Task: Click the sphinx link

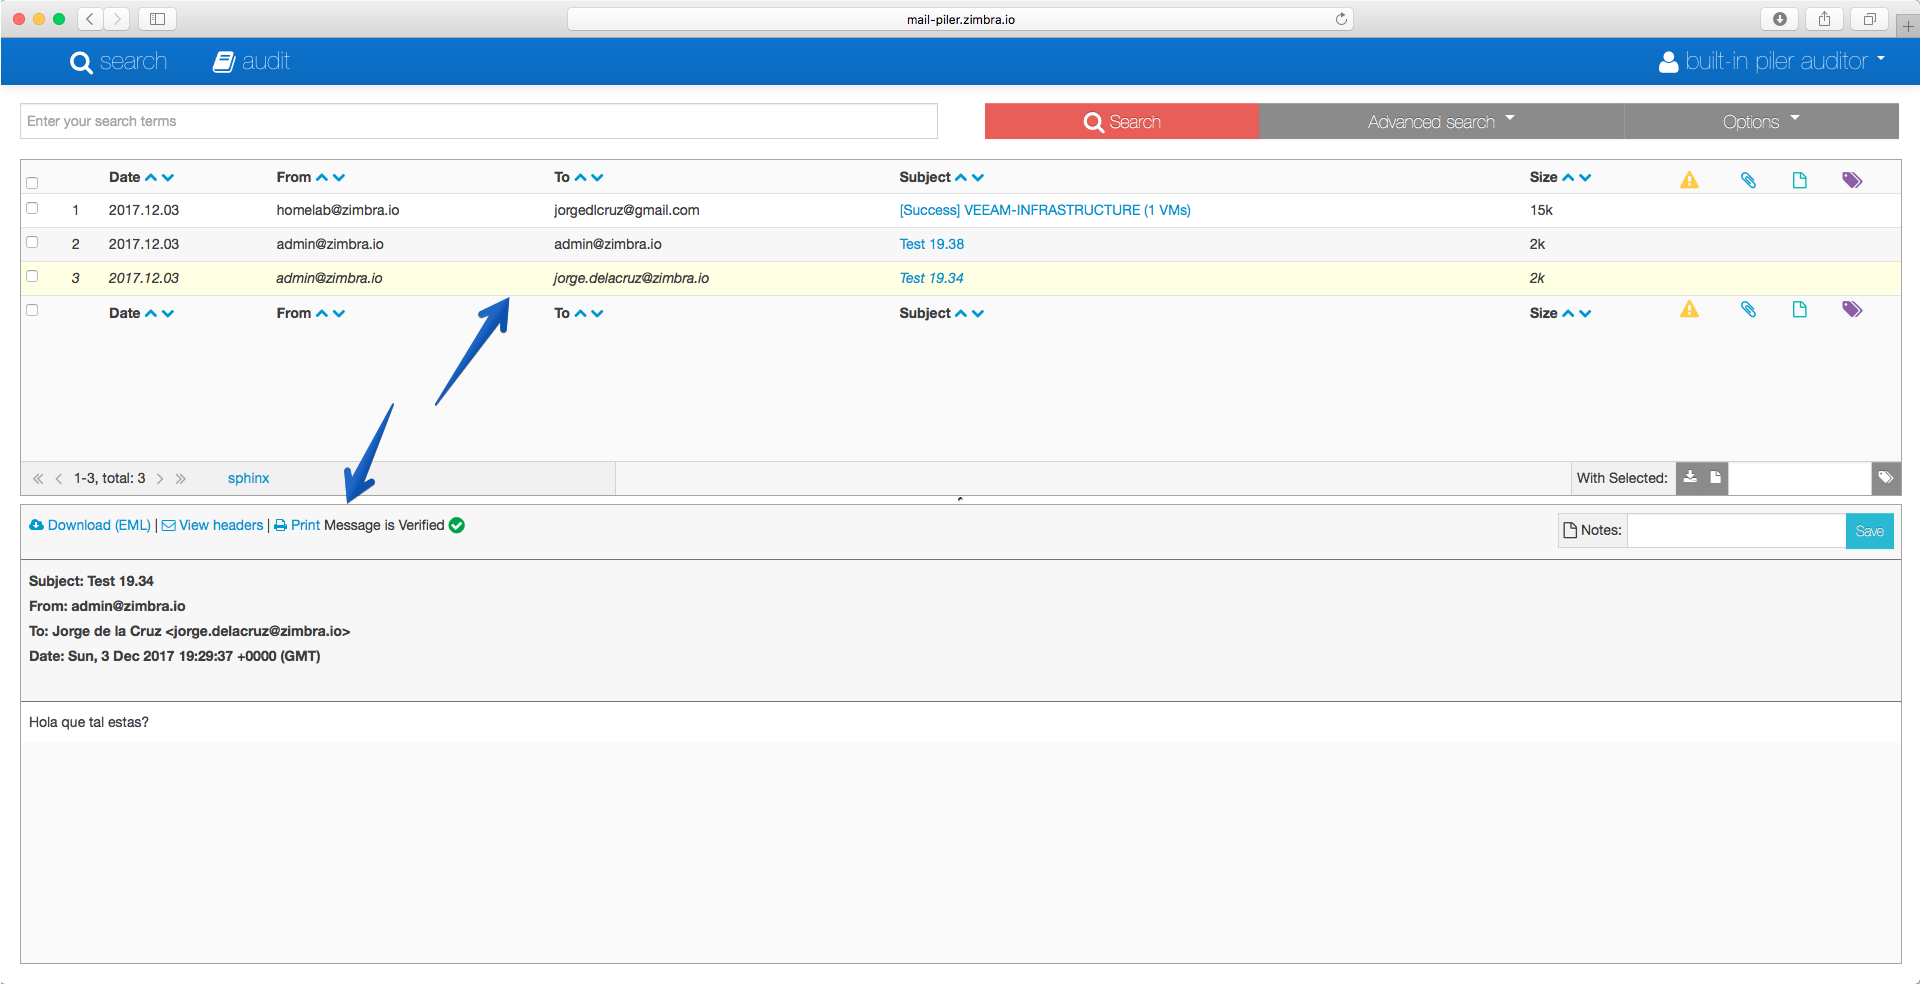Action: coord(248,478)
